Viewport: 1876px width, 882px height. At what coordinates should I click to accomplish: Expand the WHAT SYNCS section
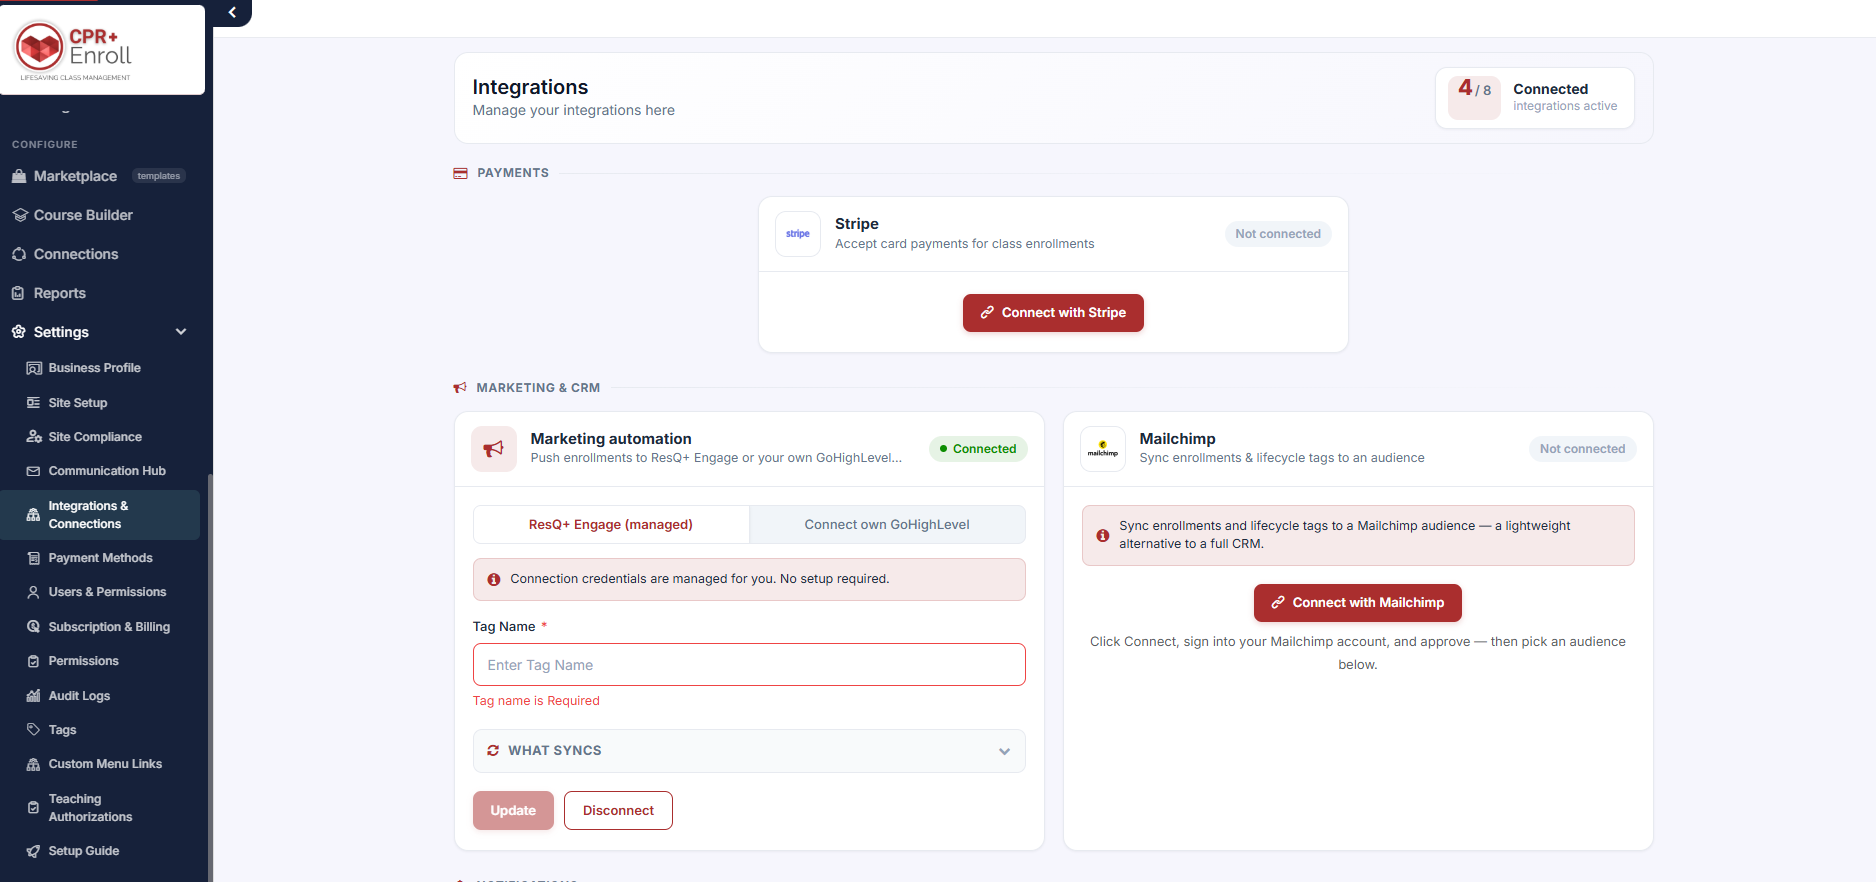[749, 751]
